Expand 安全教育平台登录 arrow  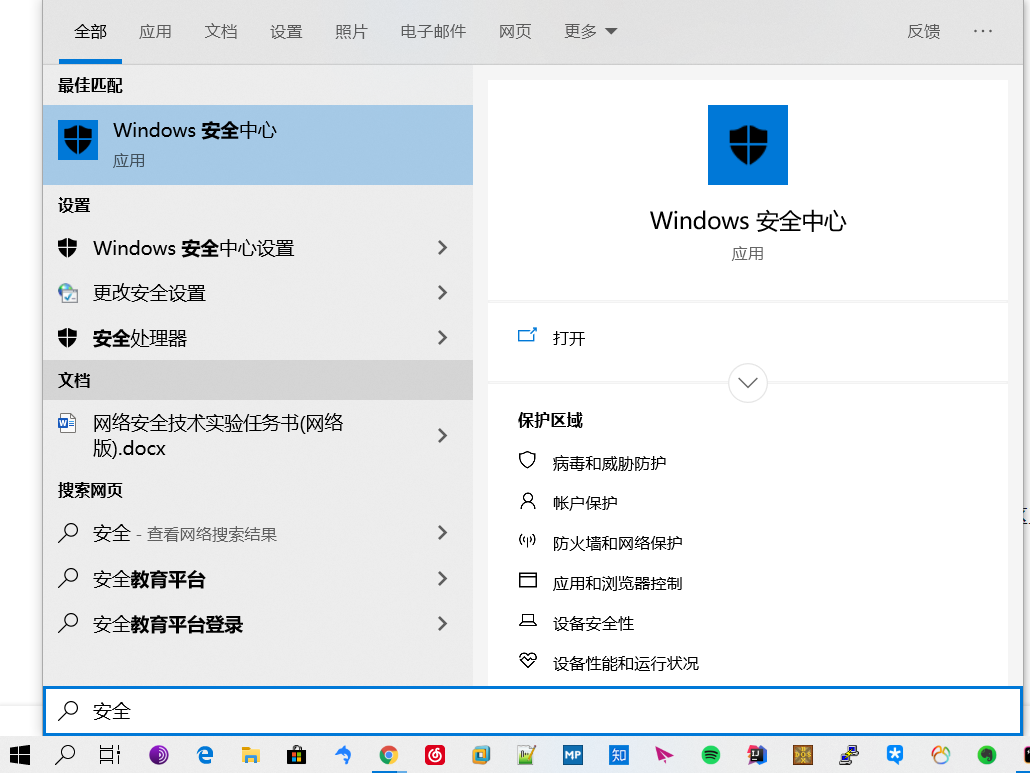[x=442, y=623]
